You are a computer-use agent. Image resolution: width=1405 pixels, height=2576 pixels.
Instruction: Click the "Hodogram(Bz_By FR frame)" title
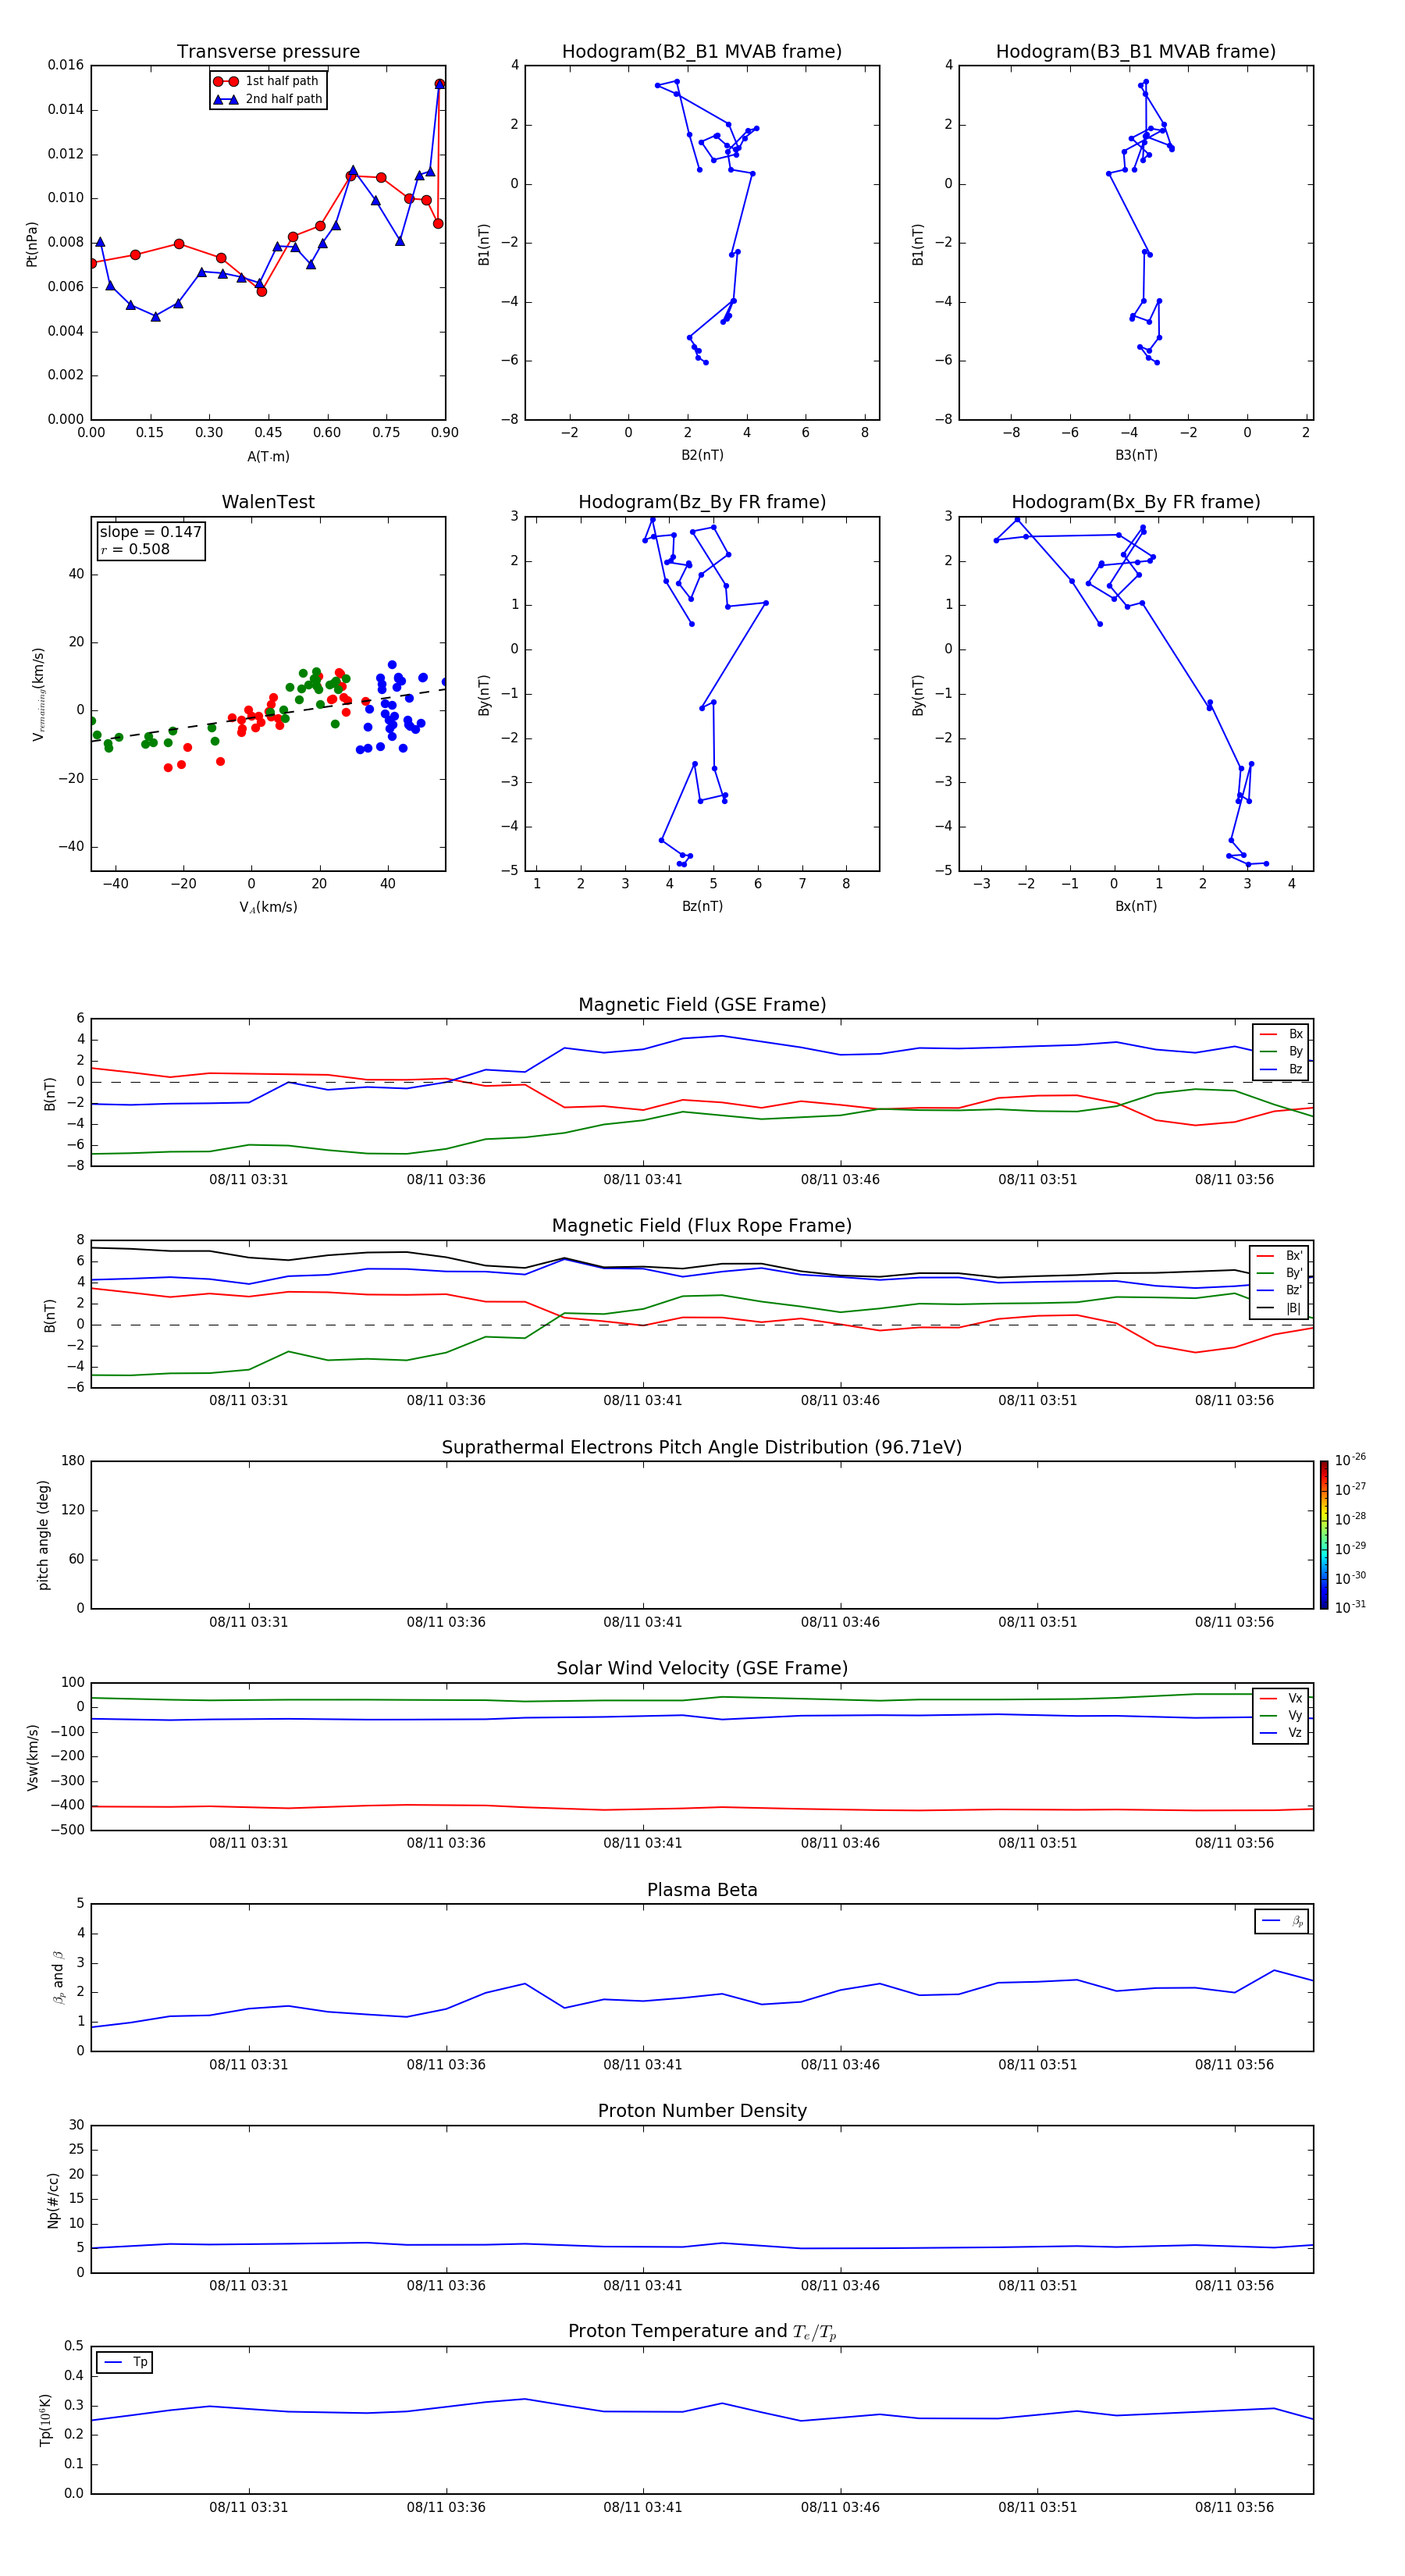702,502
